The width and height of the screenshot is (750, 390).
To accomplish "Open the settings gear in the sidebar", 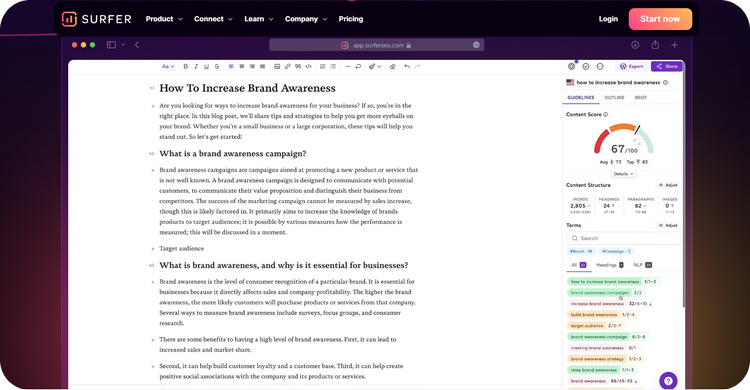I will tap(572, 67).
